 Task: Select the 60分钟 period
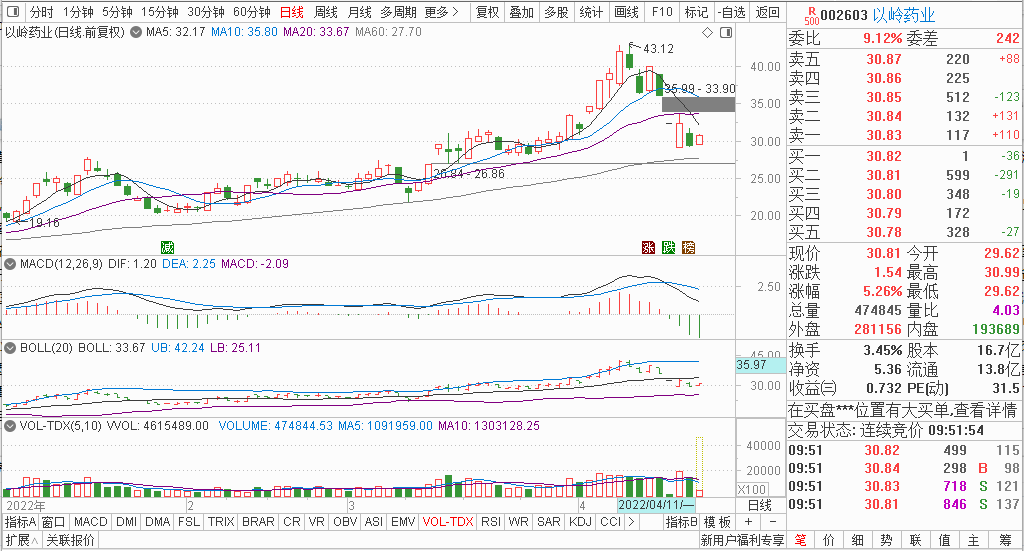click(252, 12)
